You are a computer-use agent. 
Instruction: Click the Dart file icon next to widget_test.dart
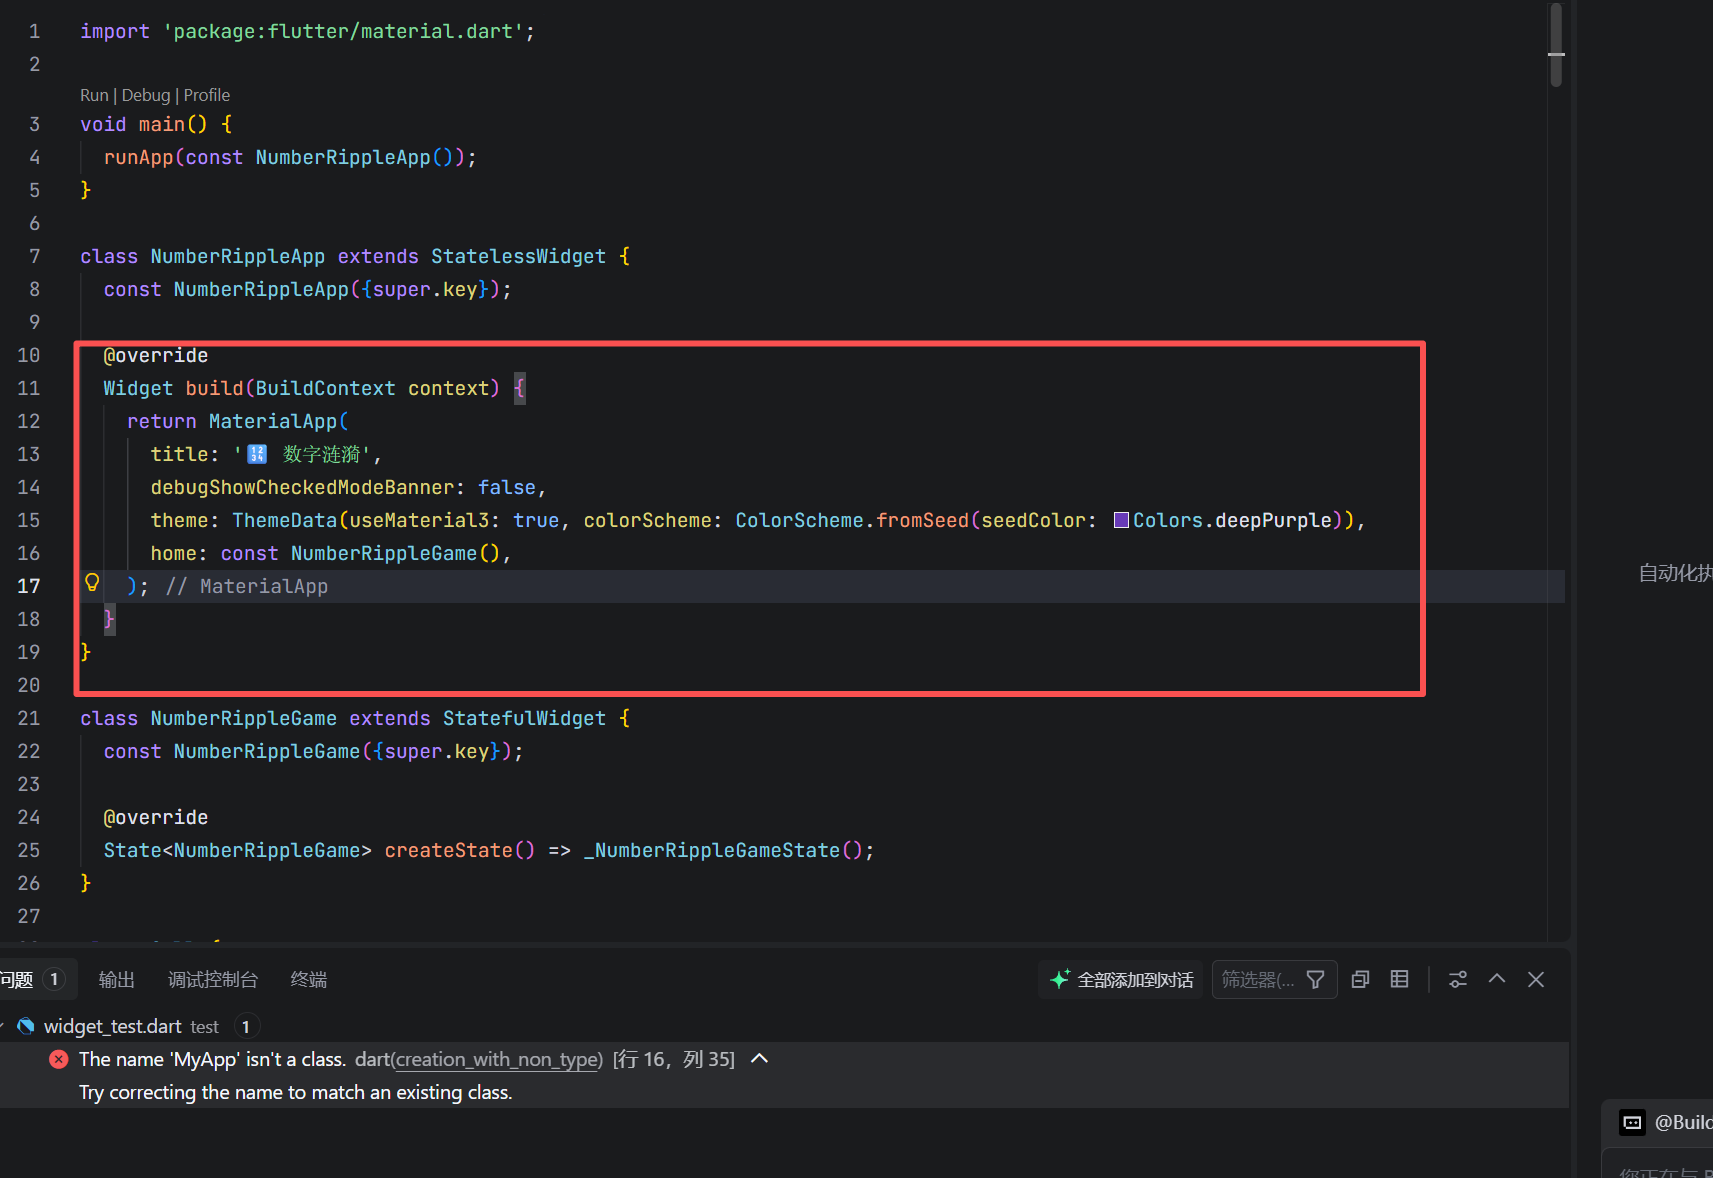[x=26, y=1026]
